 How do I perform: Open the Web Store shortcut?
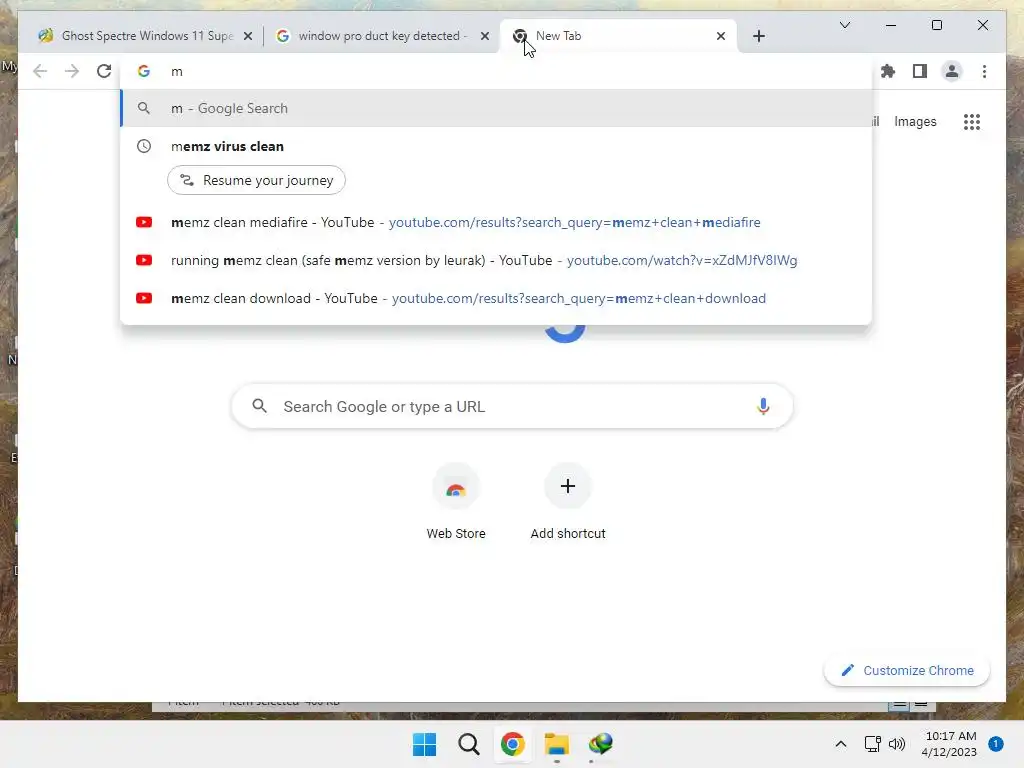456,502
